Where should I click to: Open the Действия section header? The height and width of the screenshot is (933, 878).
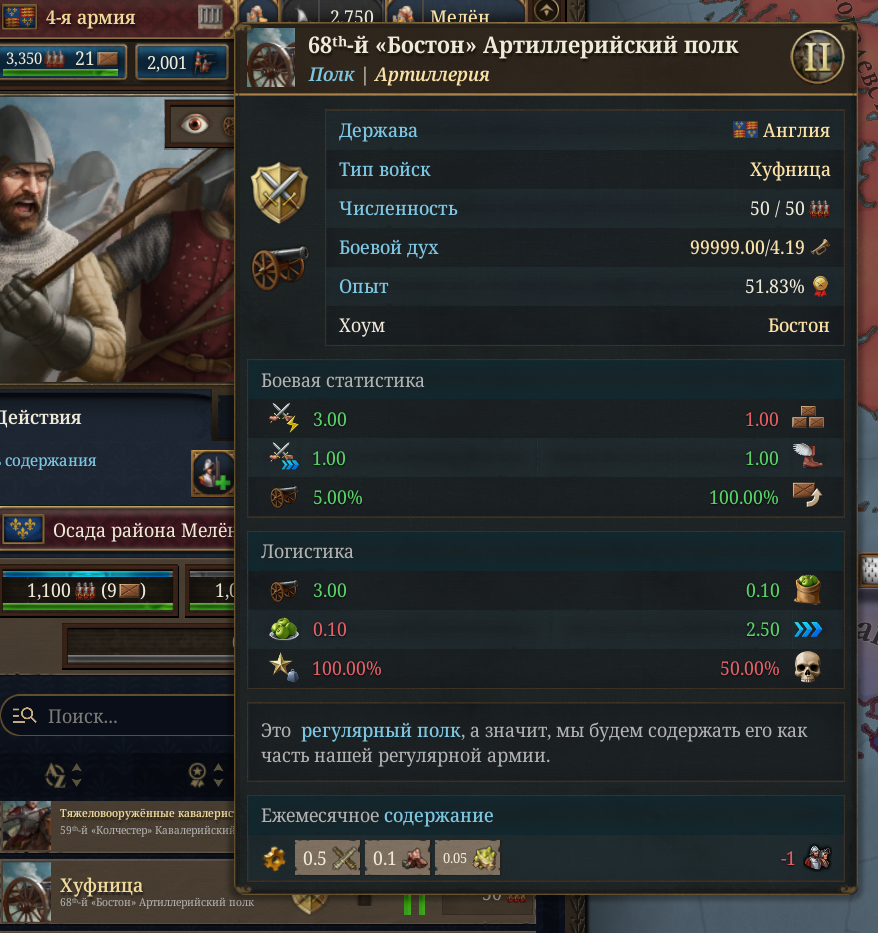tap(40, 417)
